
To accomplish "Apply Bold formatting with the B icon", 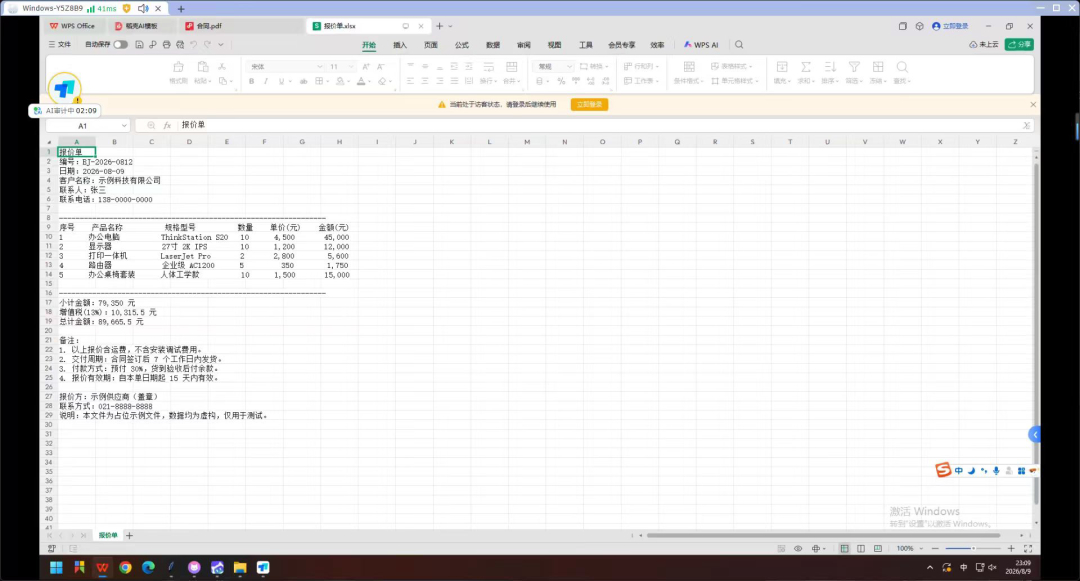I will tap(251, 81).
